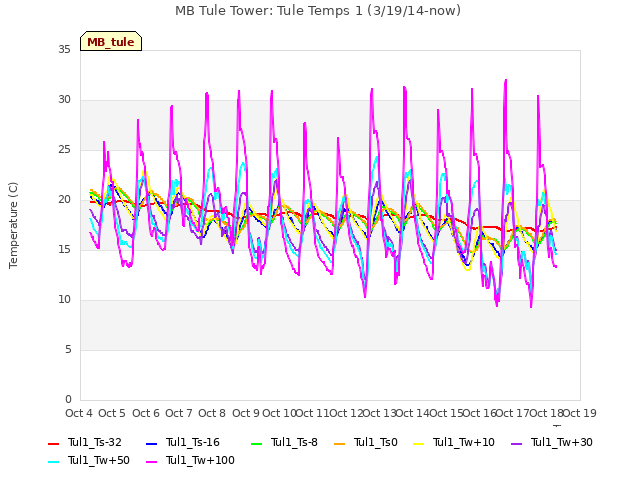Viewport: 640px width, 480px height.
Task: Click the Oct 9 x-axis tick label
Action: (246, 413)
